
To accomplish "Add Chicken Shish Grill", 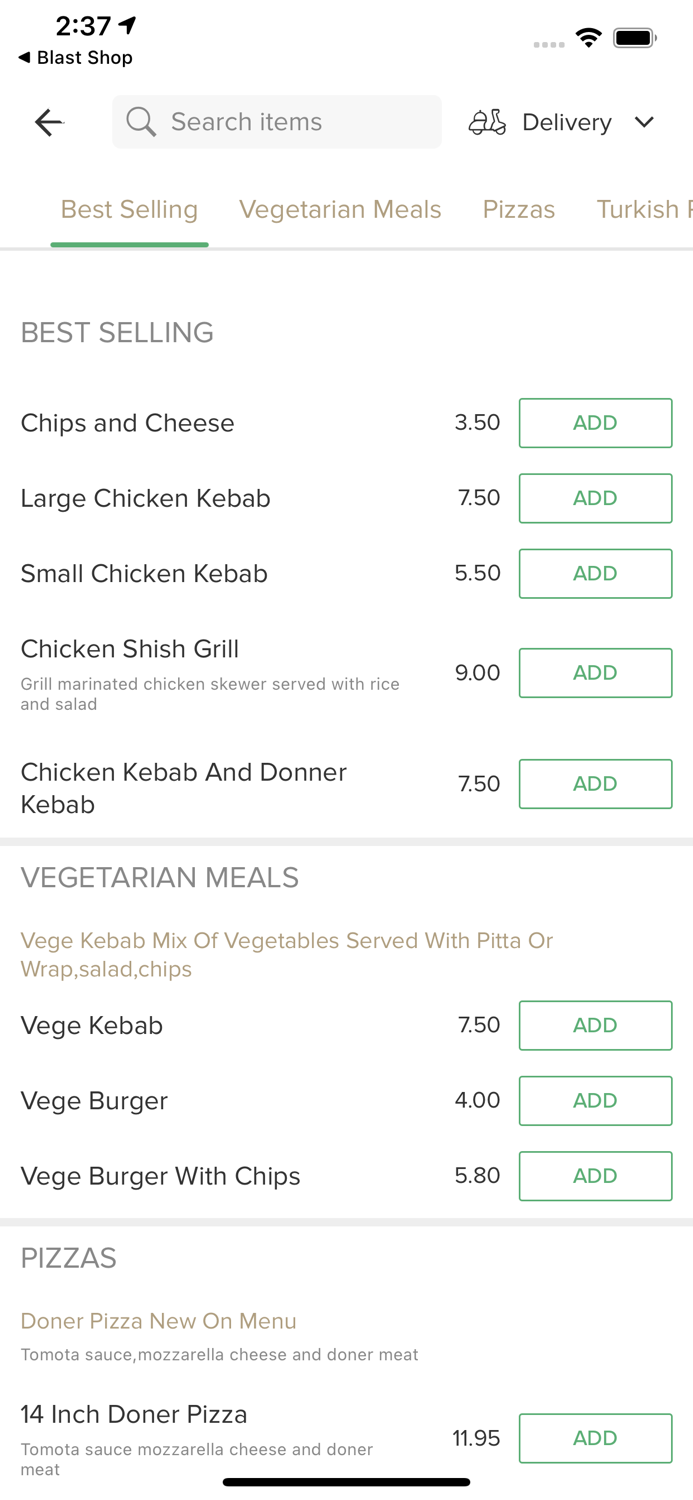I will tap(595, 673).
